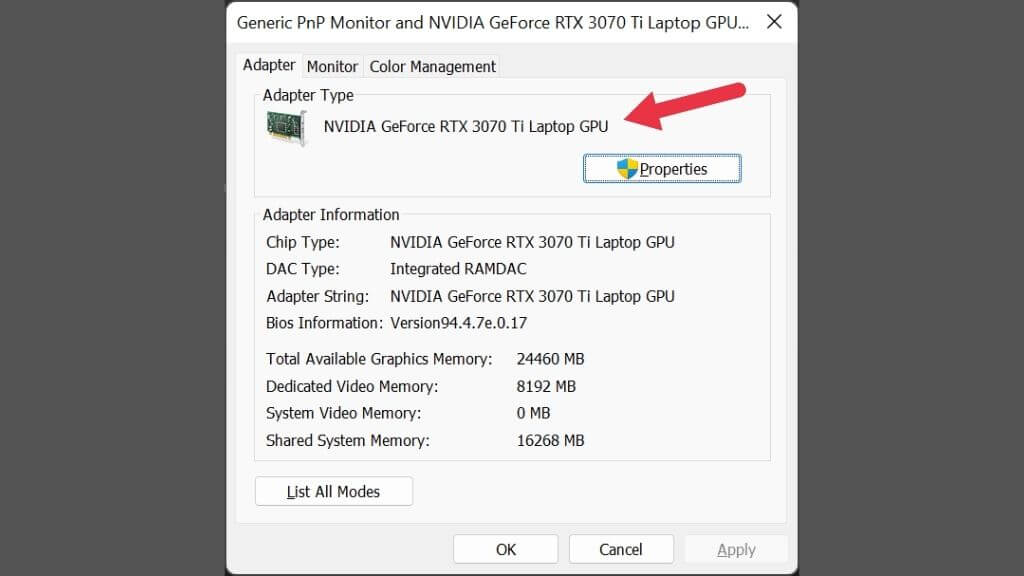Click the Adapter String value text
Image resolution: width=1024 pixels, height=576 pixels.
pyautogui.click(x=532, y=296)
